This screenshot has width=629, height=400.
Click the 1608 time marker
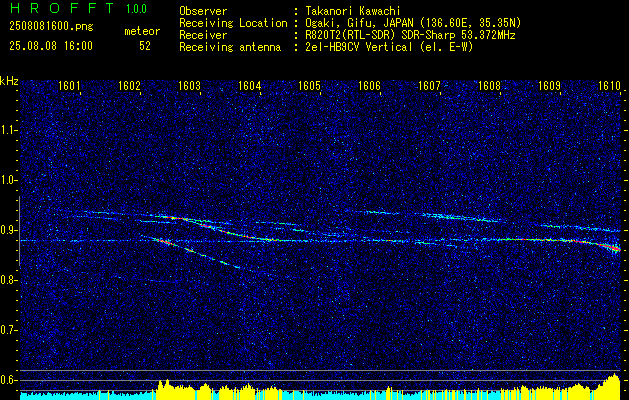click(x=490, y=85)
